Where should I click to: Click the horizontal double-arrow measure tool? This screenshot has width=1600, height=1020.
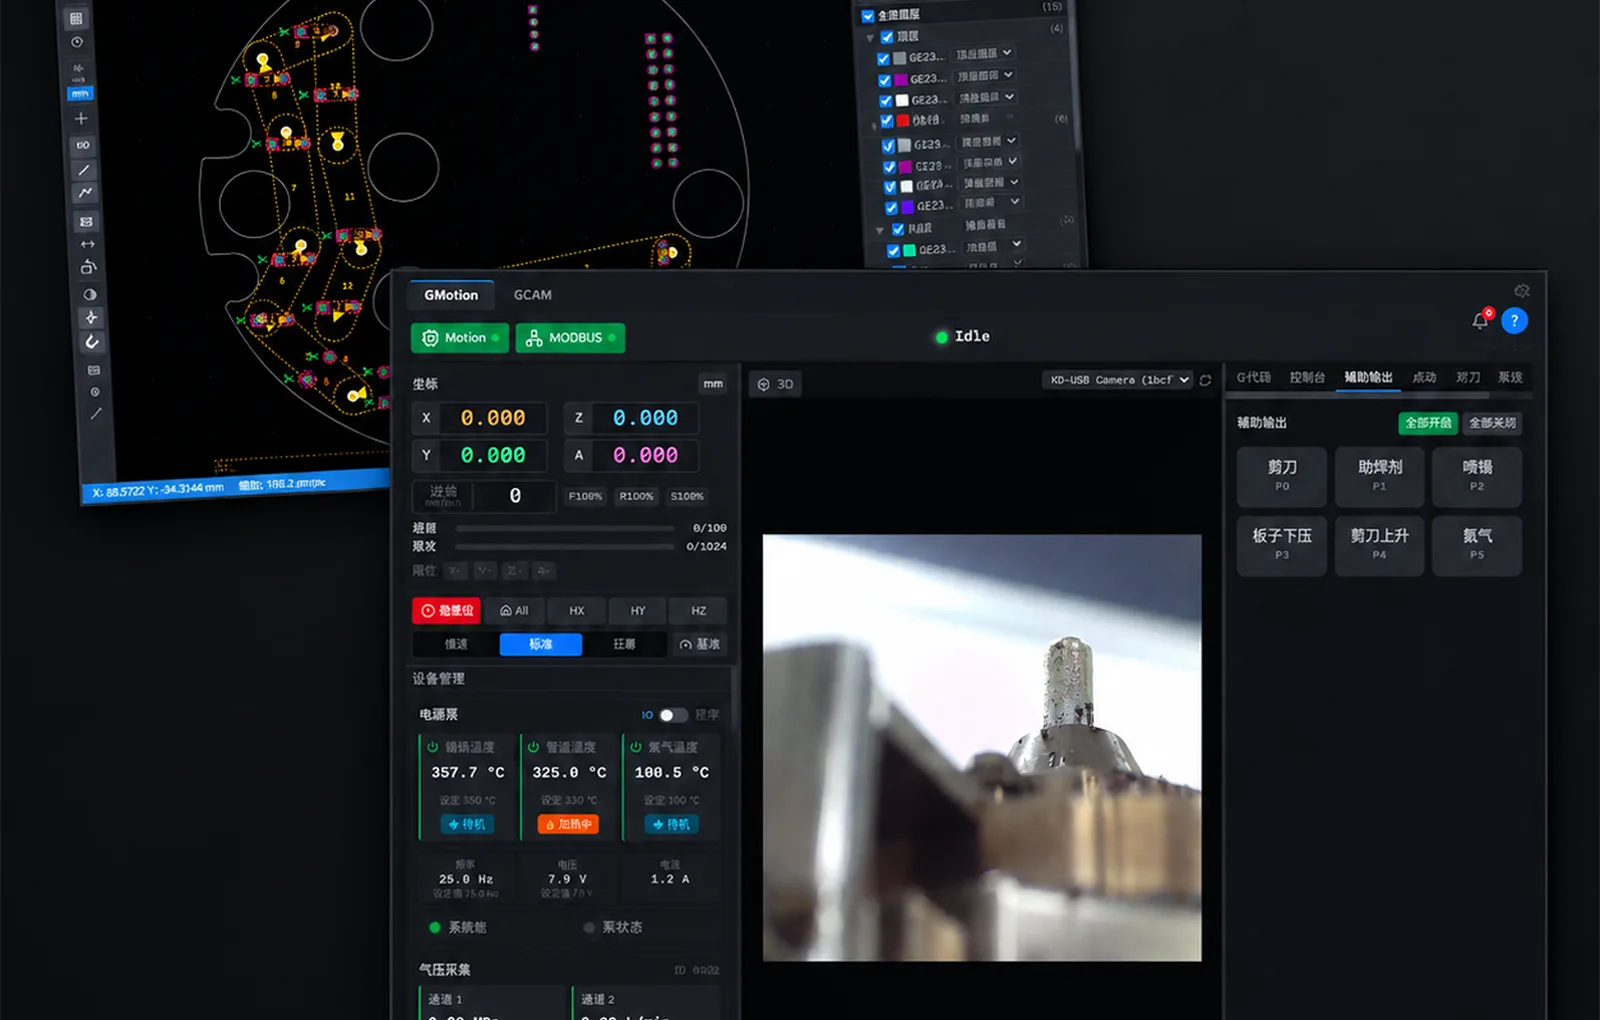pos(88,244)
